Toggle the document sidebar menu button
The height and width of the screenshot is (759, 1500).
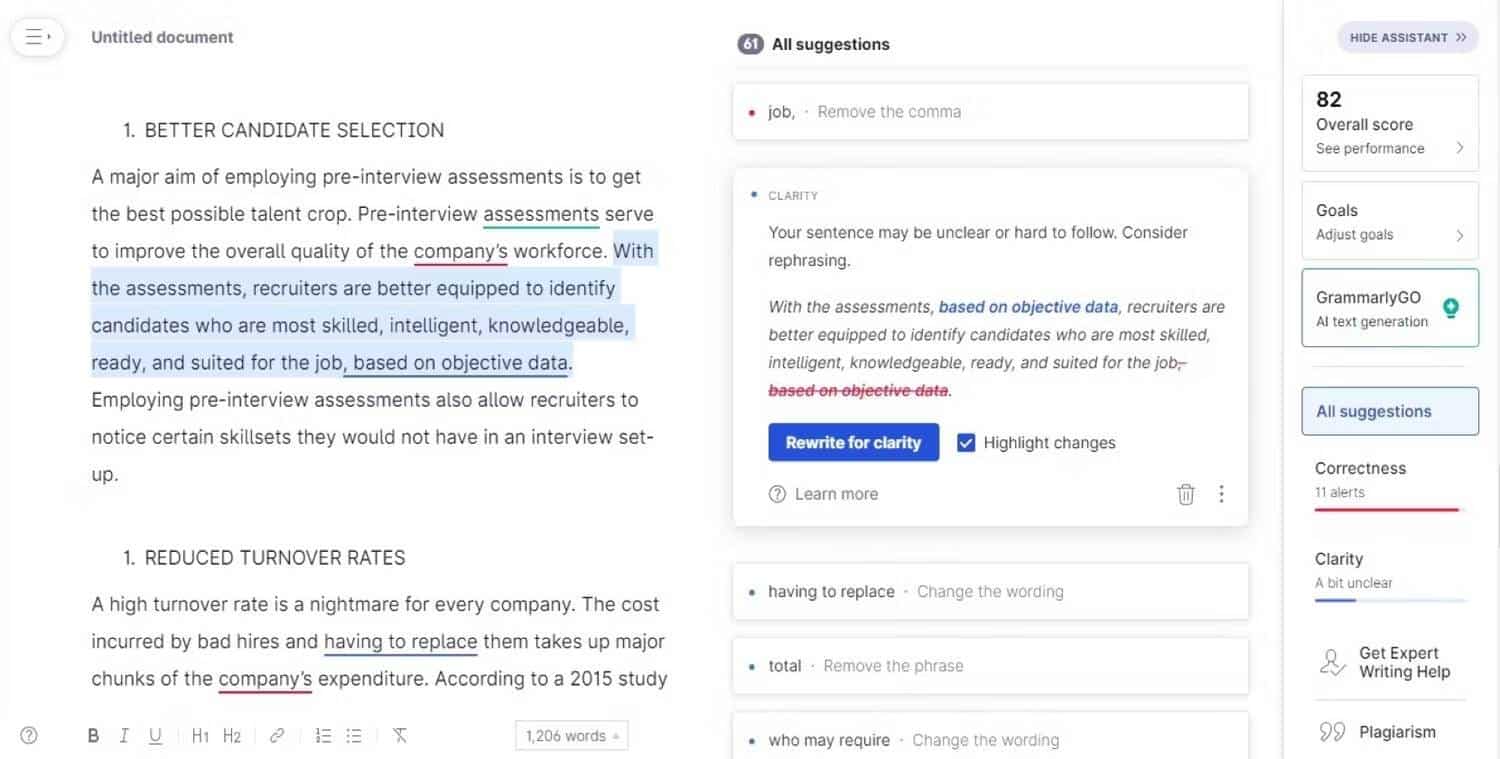[x=37, y=37]
